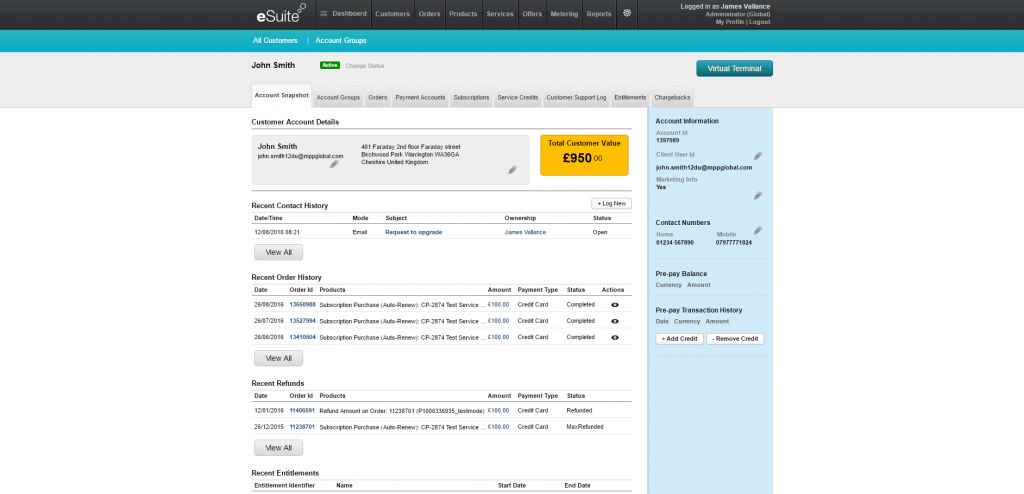Edit Marketing Info using the pencil icon
This screenshot has width=1024, height=494.
(758, 195)
